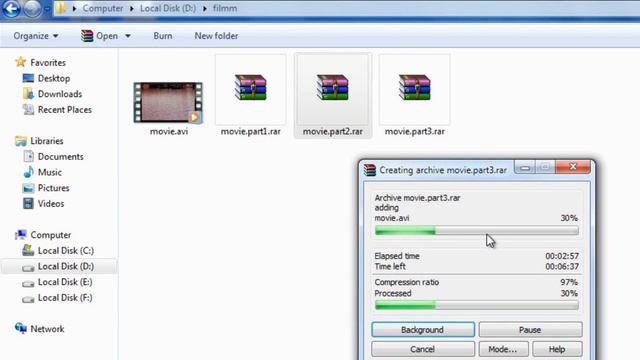Click the Help button in WinRAR dialog

pyautogui.click(x=557, y=349)
